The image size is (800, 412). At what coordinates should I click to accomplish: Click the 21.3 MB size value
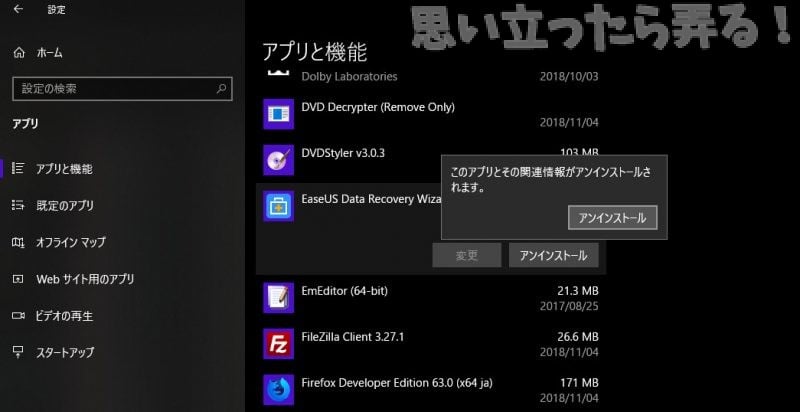click(x=578, y=291)
